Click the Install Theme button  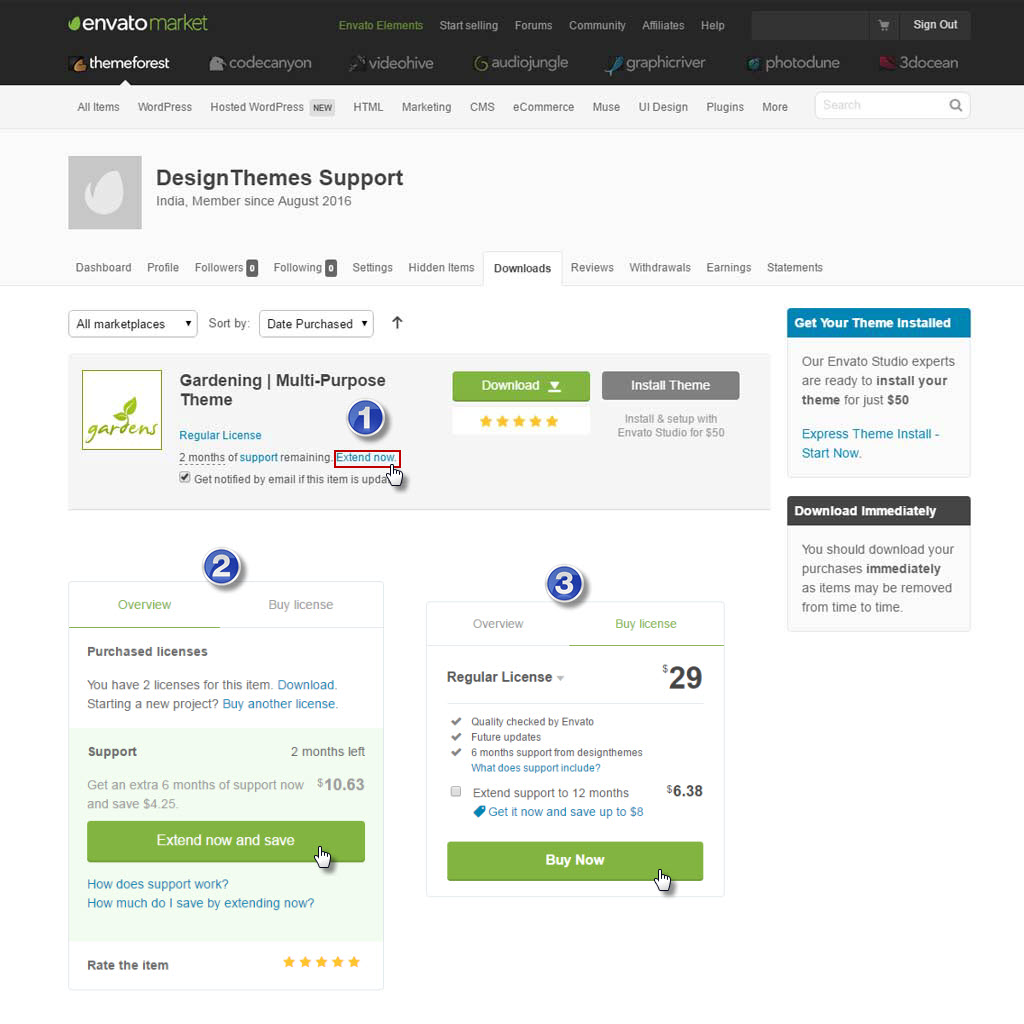click(671, 386)
